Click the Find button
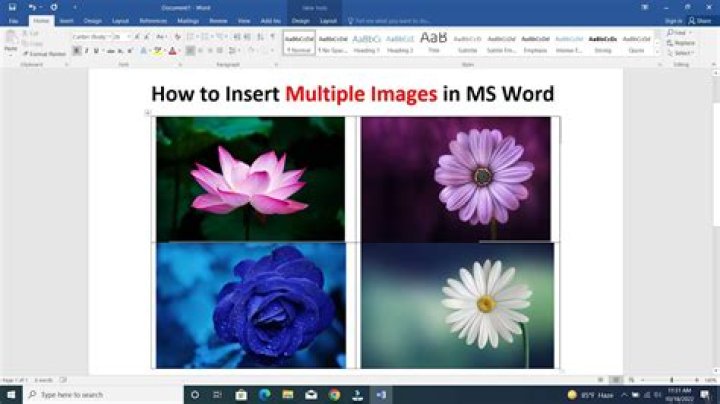The width and height of the screenshot is (720, 404). pyautogui.click(x=677, y=33)
